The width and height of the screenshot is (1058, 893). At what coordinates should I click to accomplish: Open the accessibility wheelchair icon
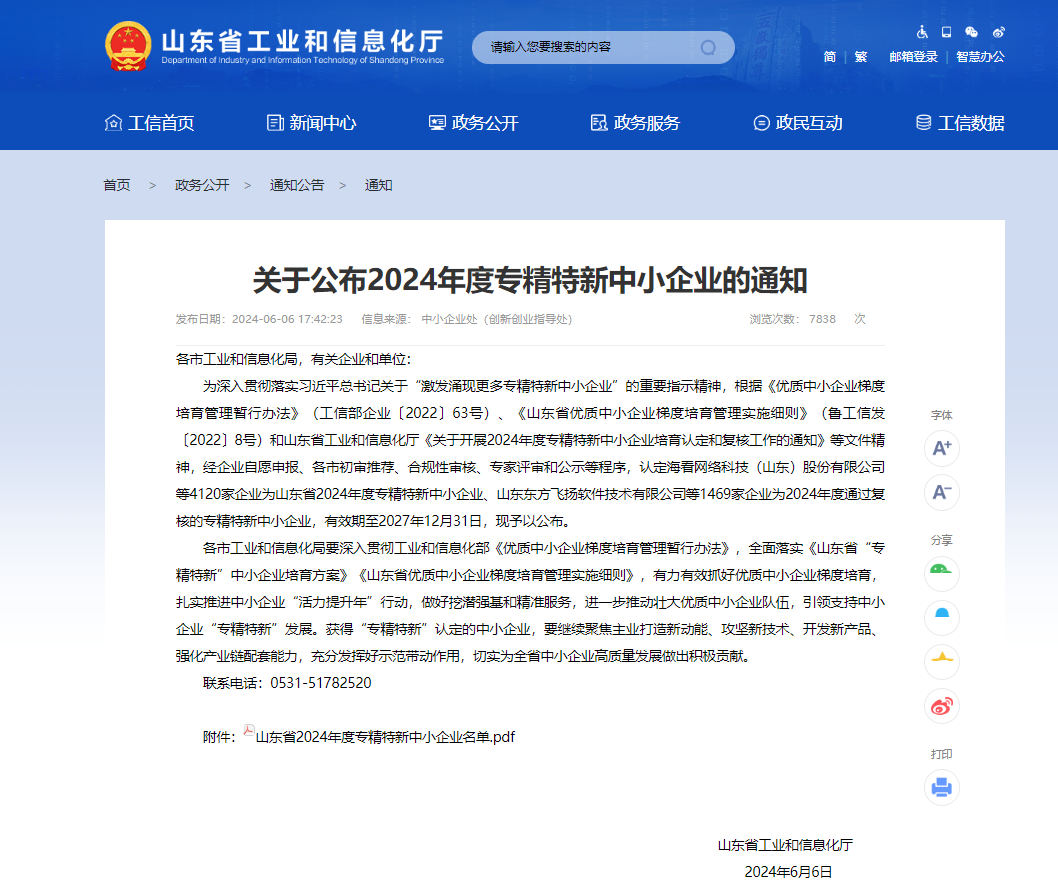coord(922,32)
